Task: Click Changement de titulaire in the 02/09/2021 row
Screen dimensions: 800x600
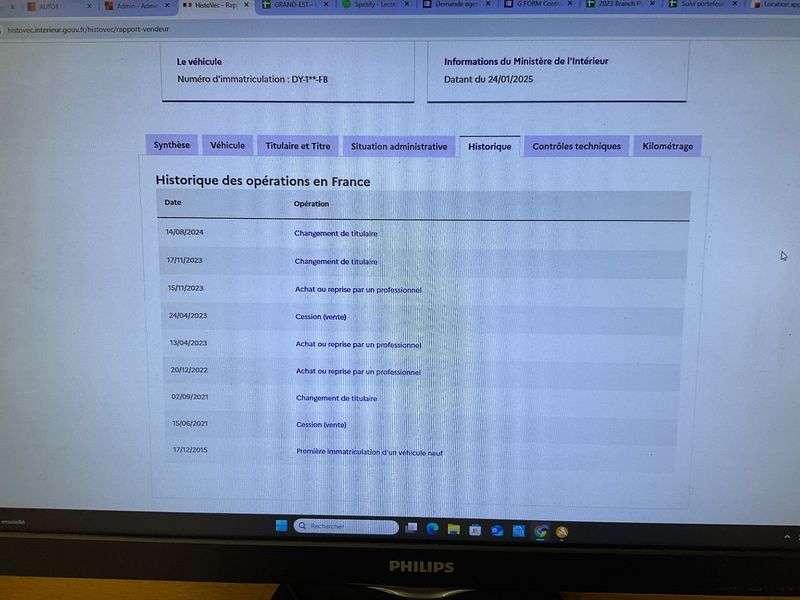Action: [336, 398]
